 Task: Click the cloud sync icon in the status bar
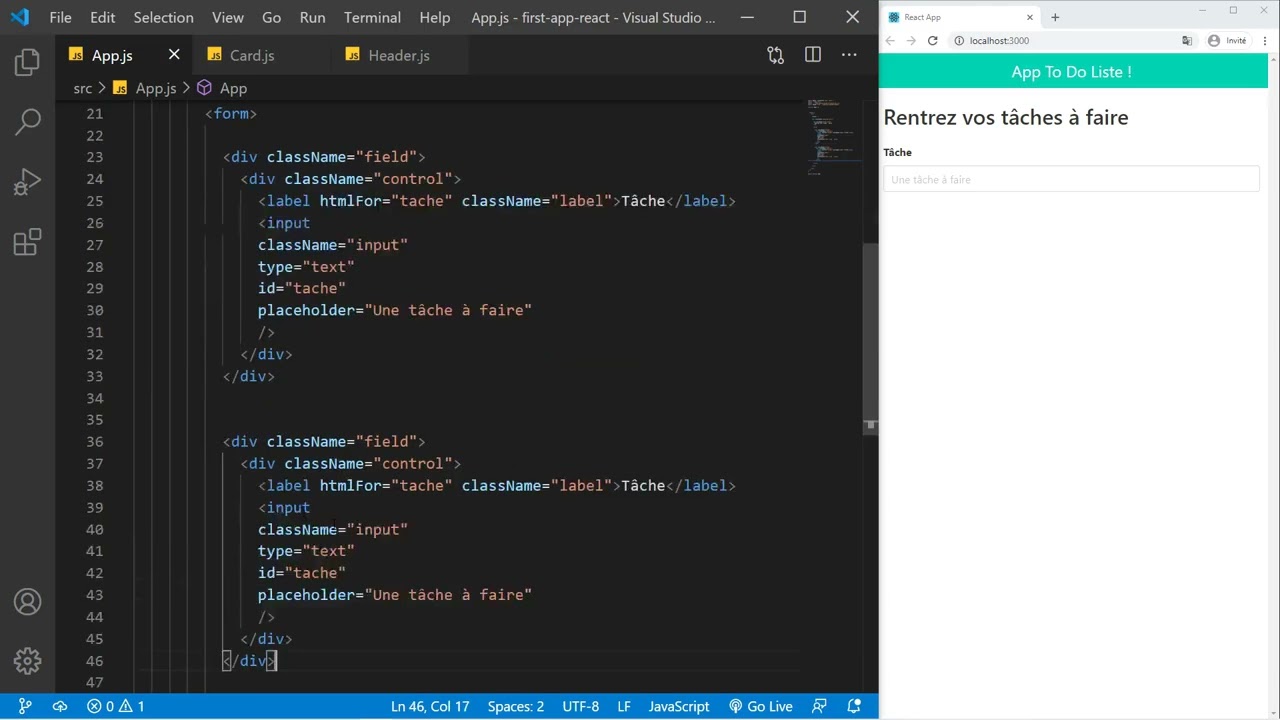(x=60, y=706)
